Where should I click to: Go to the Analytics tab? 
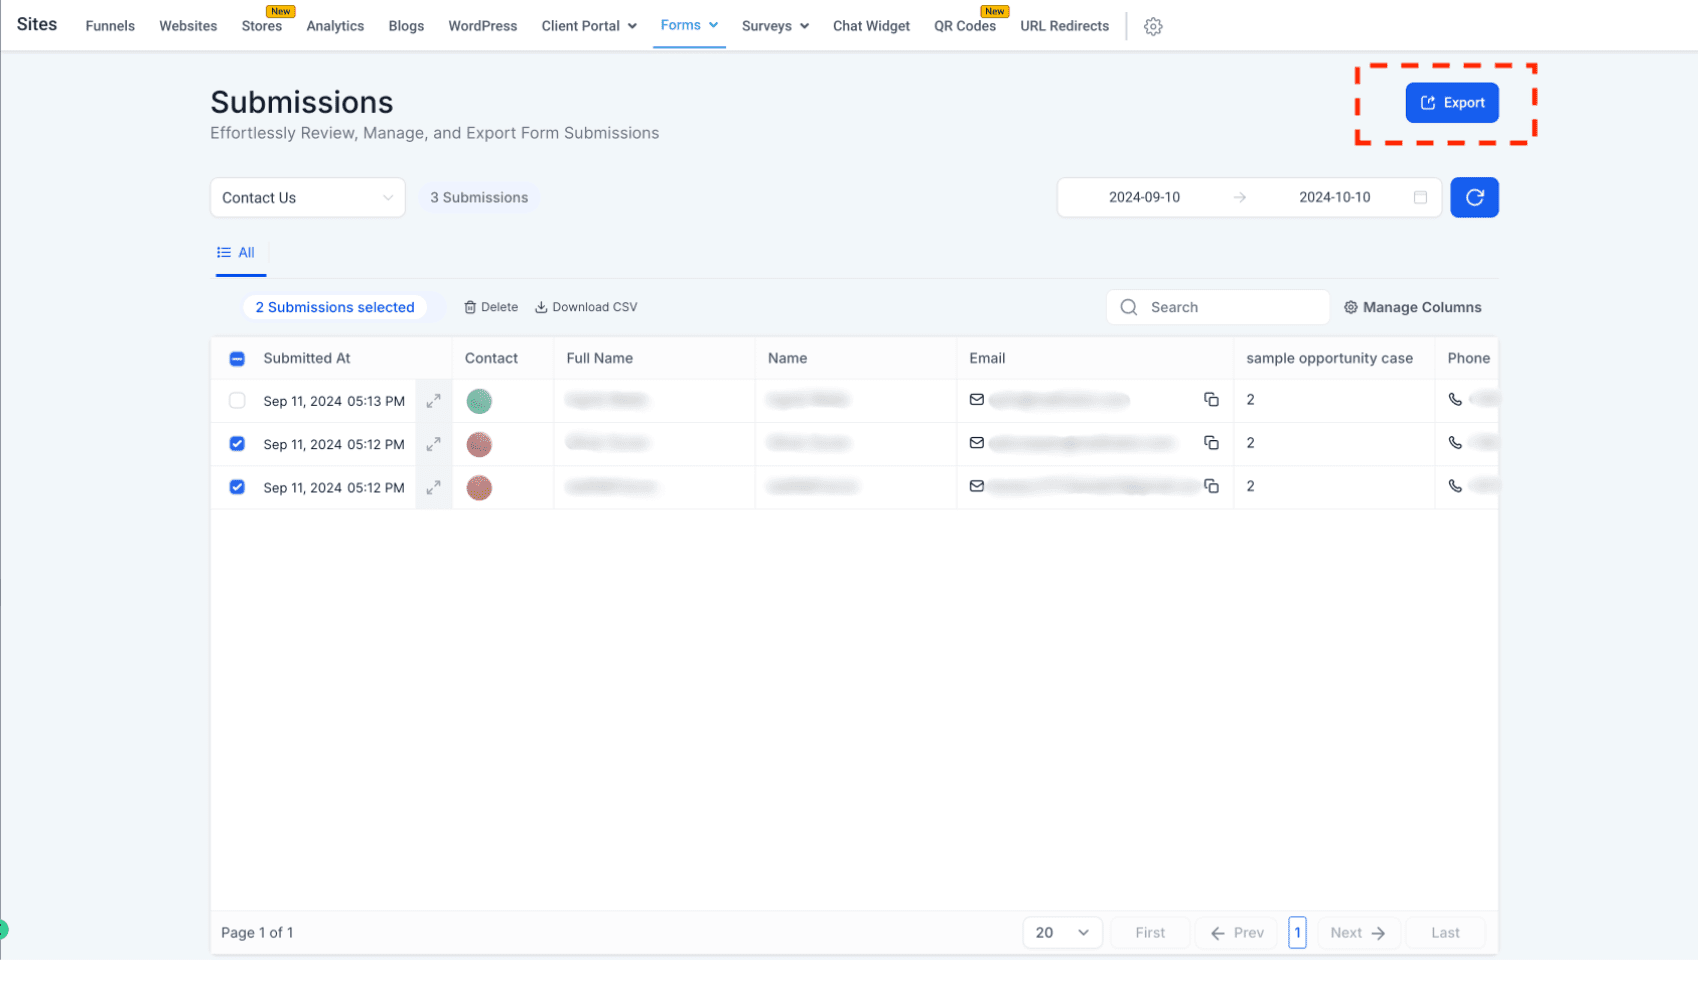335,26
